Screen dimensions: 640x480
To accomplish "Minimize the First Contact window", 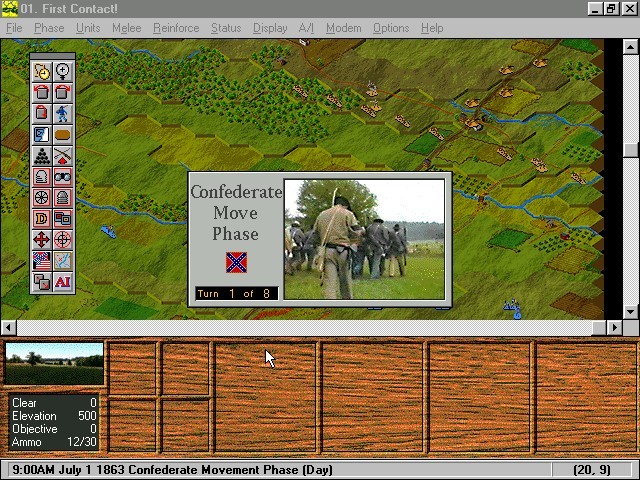I will tap(595, 9).
